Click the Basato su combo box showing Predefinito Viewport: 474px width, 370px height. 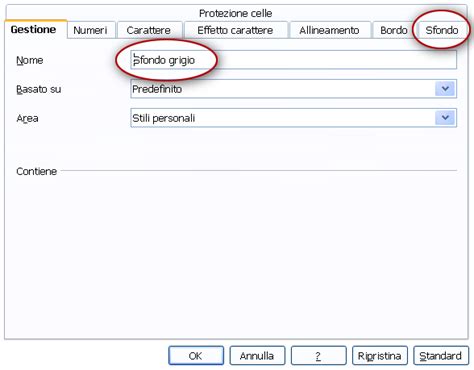293,89
